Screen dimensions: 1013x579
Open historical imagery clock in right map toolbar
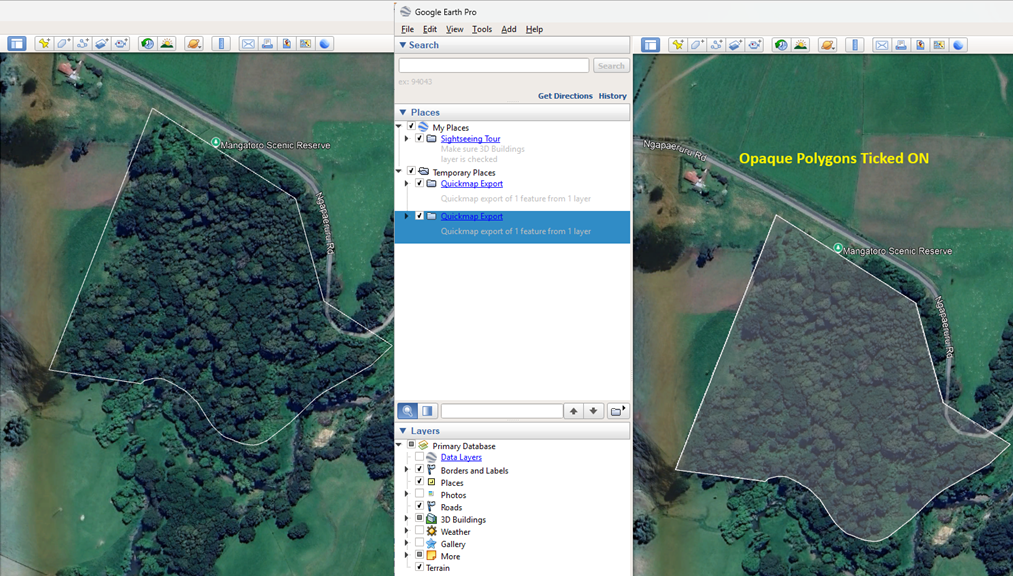pyautogui.click(x=781, y=45)
